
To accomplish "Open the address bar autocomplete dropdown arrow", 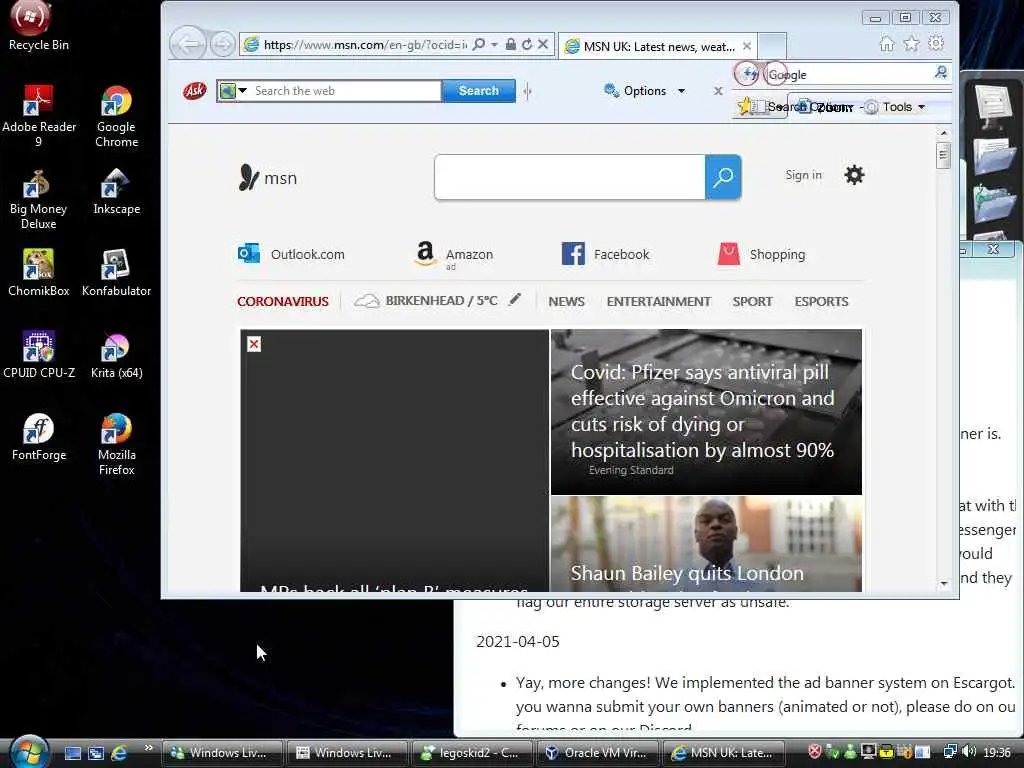I will point(494,44).
